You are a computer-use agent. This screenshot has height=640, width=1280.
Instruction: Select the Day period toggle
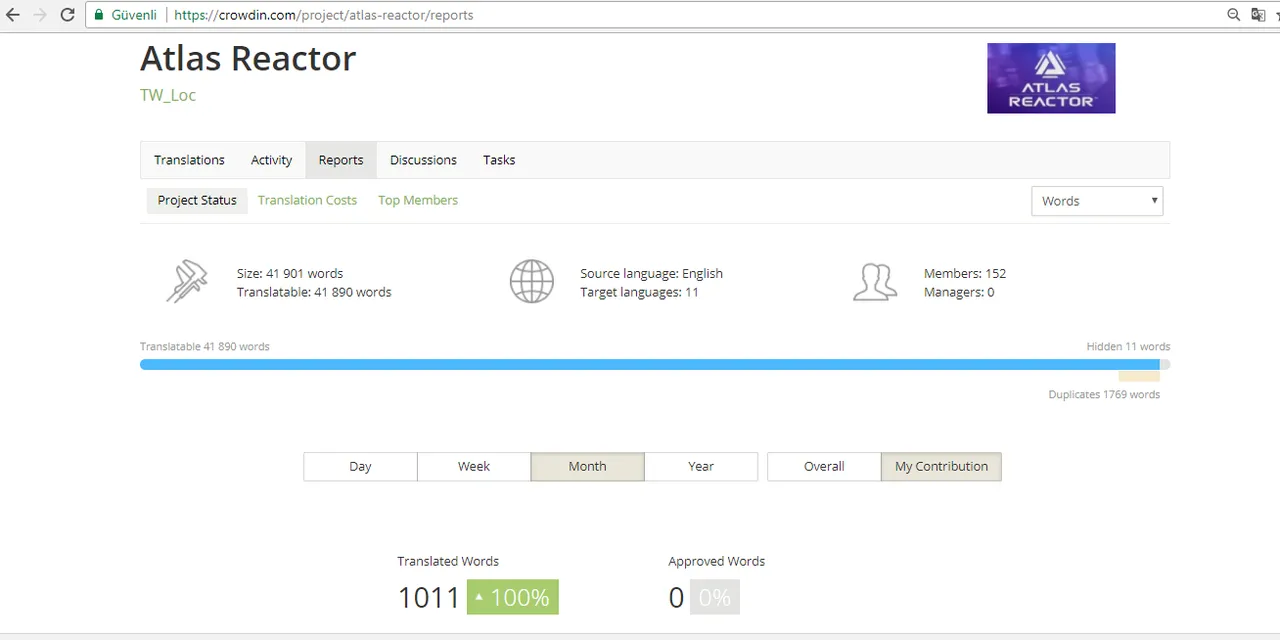click(x=360, y=466)
